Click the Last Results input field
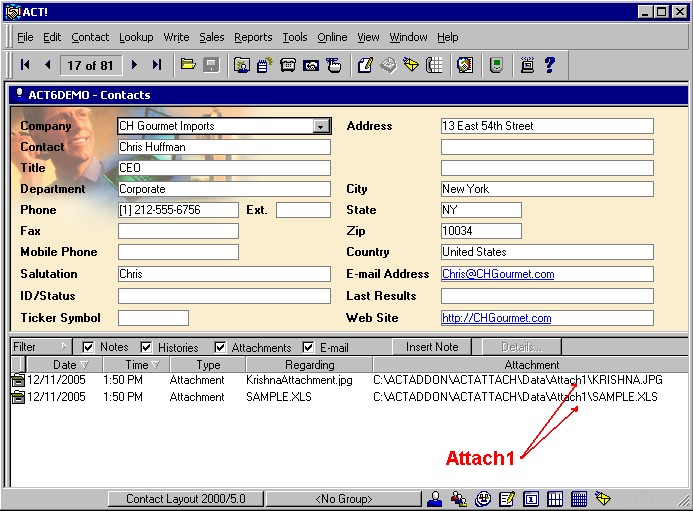693x511 pixels. point(547,296)
